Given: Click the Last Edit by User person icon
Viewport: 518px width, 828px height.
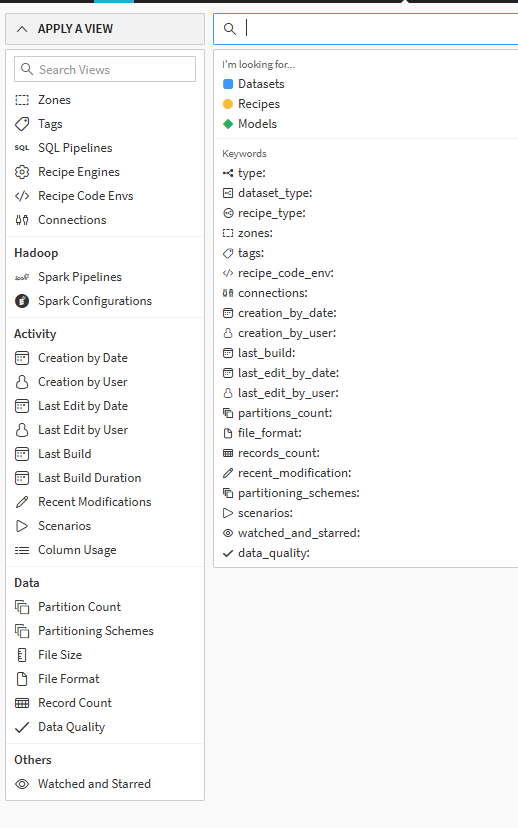Looking at the screenshot, I should click(22, 430).
